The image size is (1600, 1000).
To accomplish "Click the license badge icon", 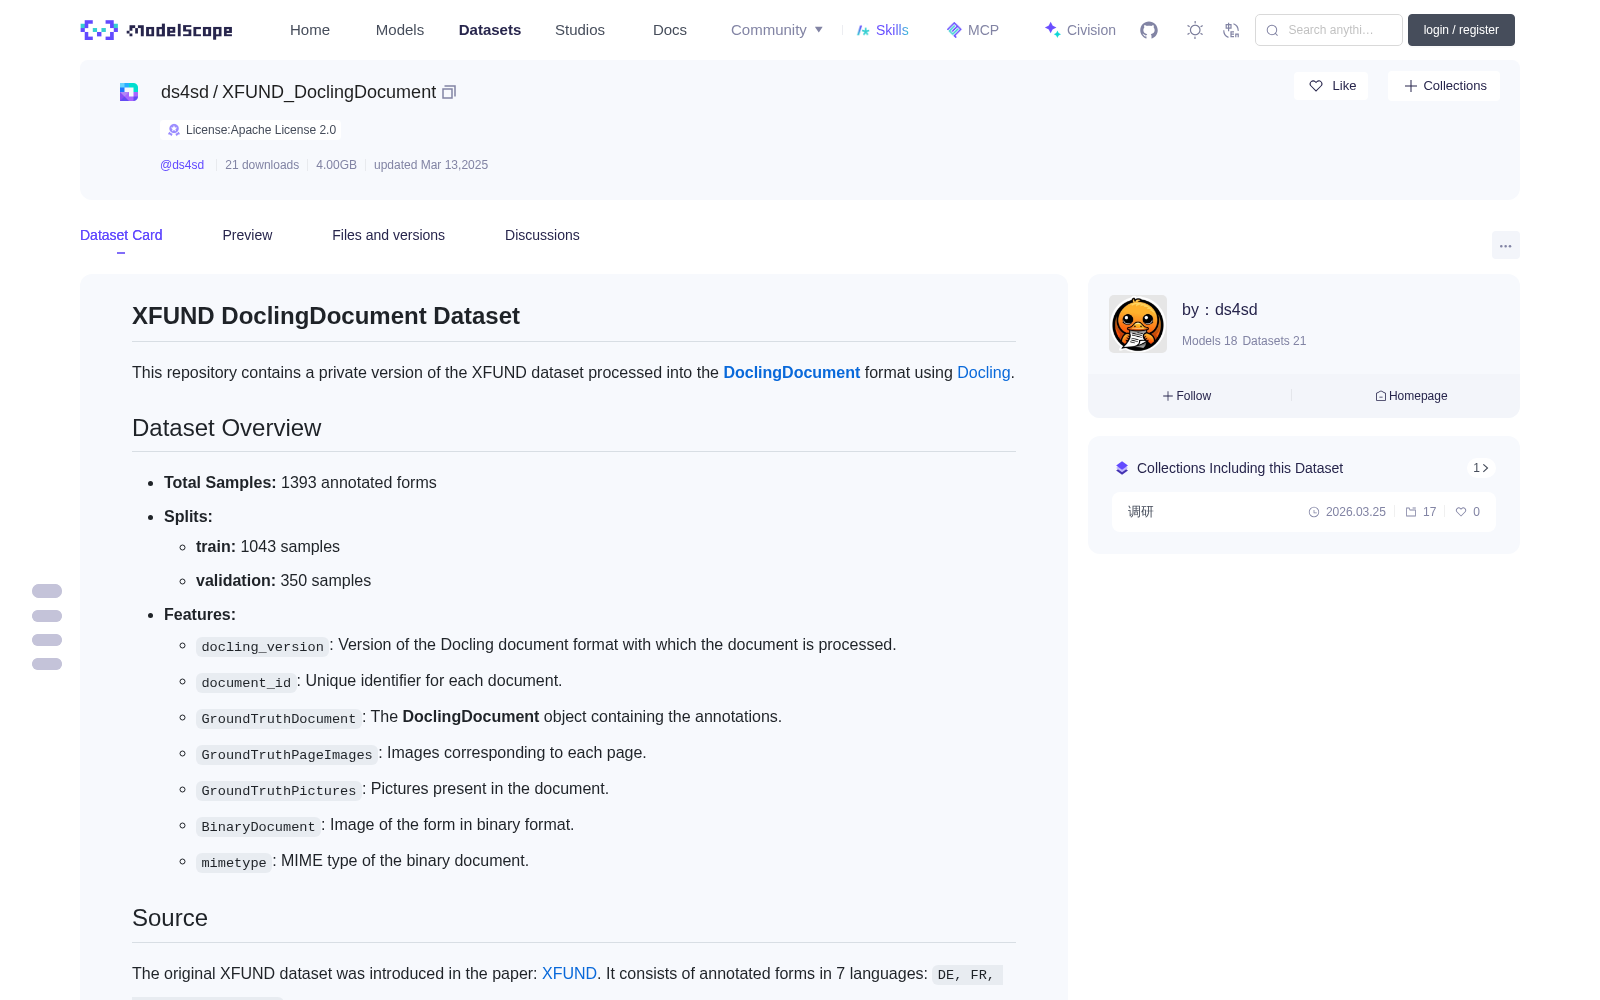I will click(x=174, y=130).
